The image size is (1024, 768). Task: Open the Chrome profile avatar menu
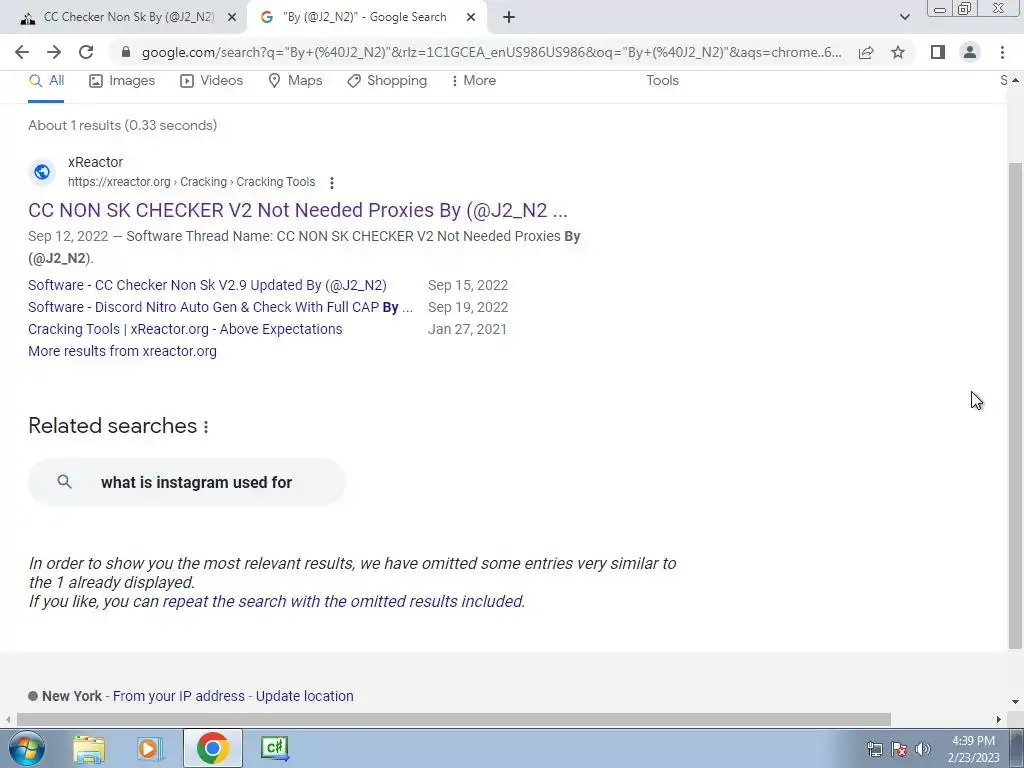970,52
